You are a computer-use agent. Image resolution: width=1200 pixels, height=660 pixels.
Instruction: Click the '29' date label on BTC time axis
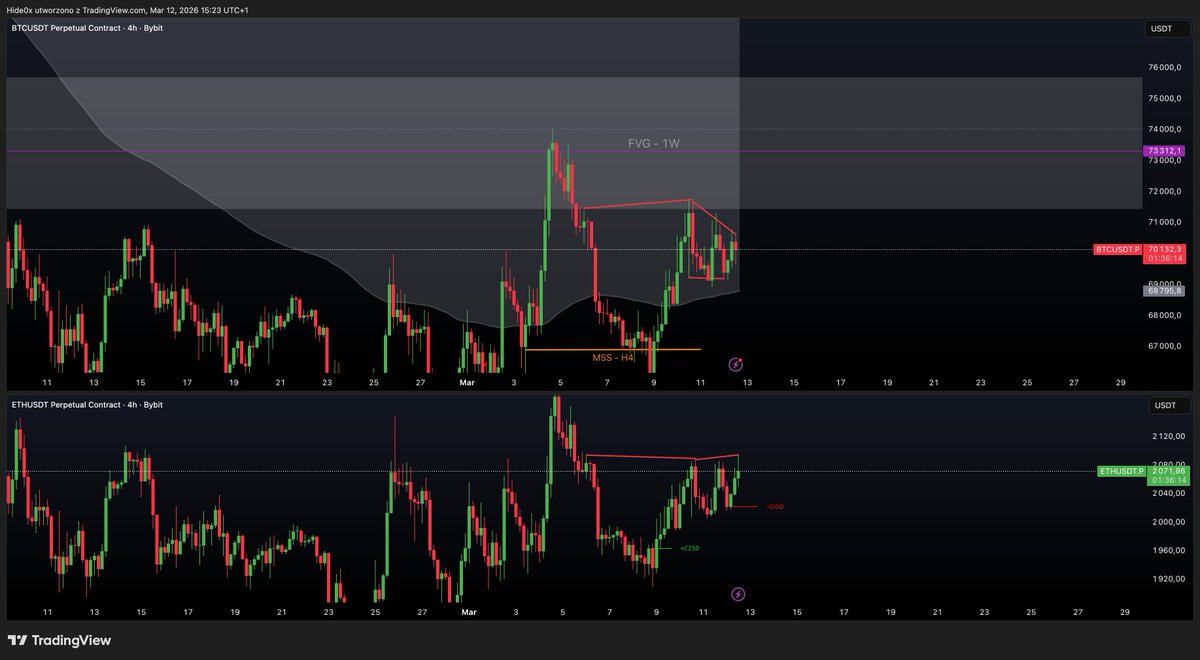click(1121, 382)
